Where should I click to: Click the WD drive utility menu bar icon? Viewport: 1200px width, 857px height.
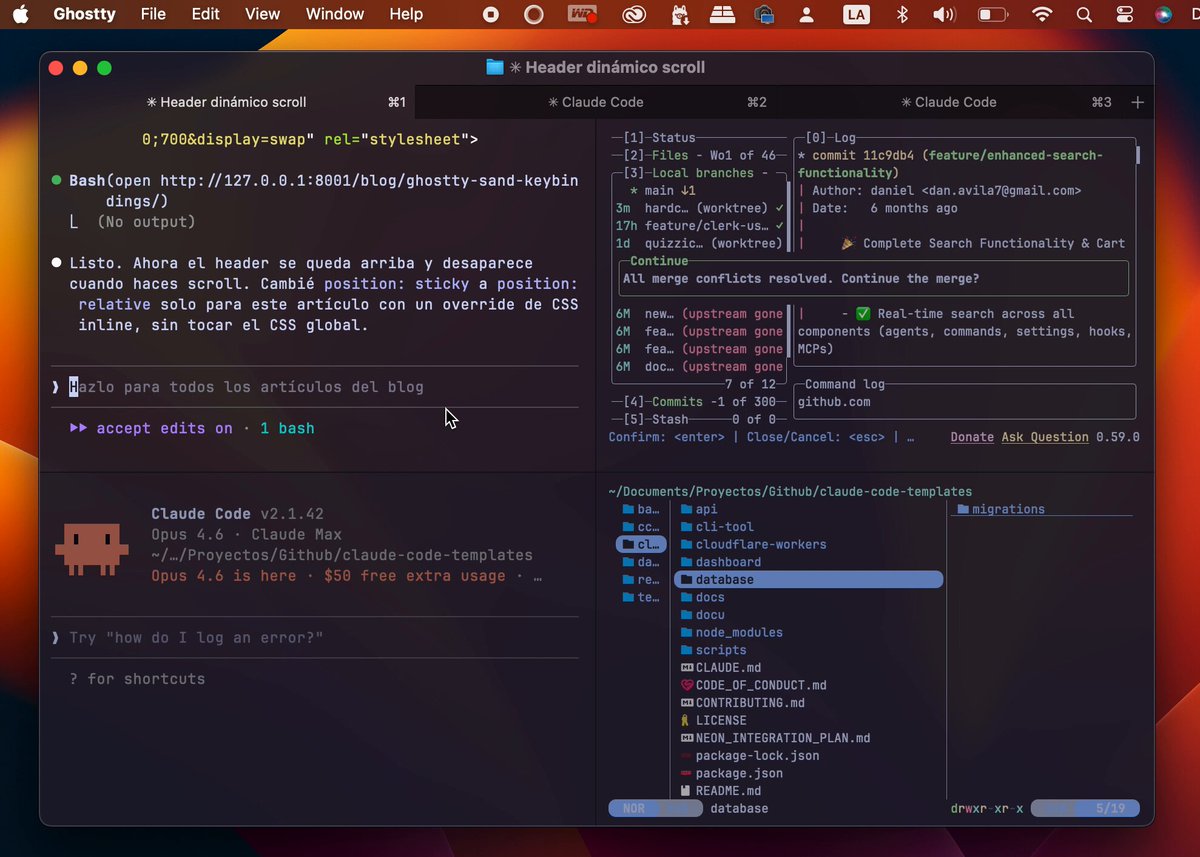(x=582, y=14)
